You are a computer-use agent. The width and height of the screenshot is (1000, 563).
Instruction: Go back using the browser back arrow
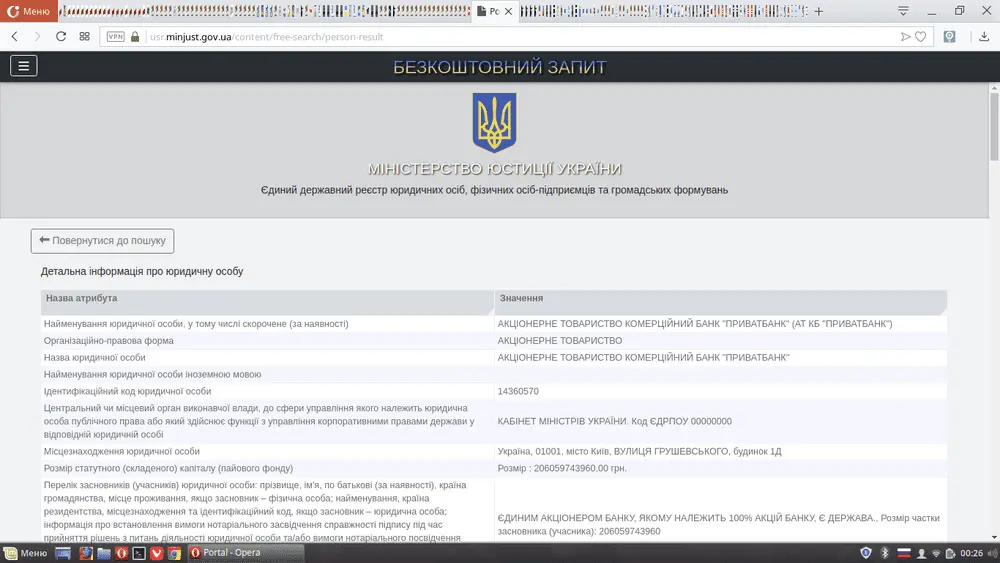tap(15, 36)
